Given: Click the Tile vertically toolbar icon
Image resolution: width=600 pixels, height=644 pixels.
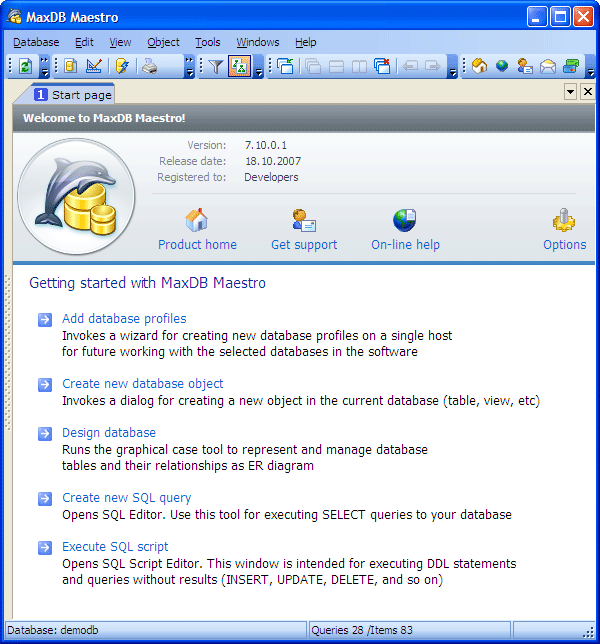Looking at the screenshot, I should click(x=359, y=66).
